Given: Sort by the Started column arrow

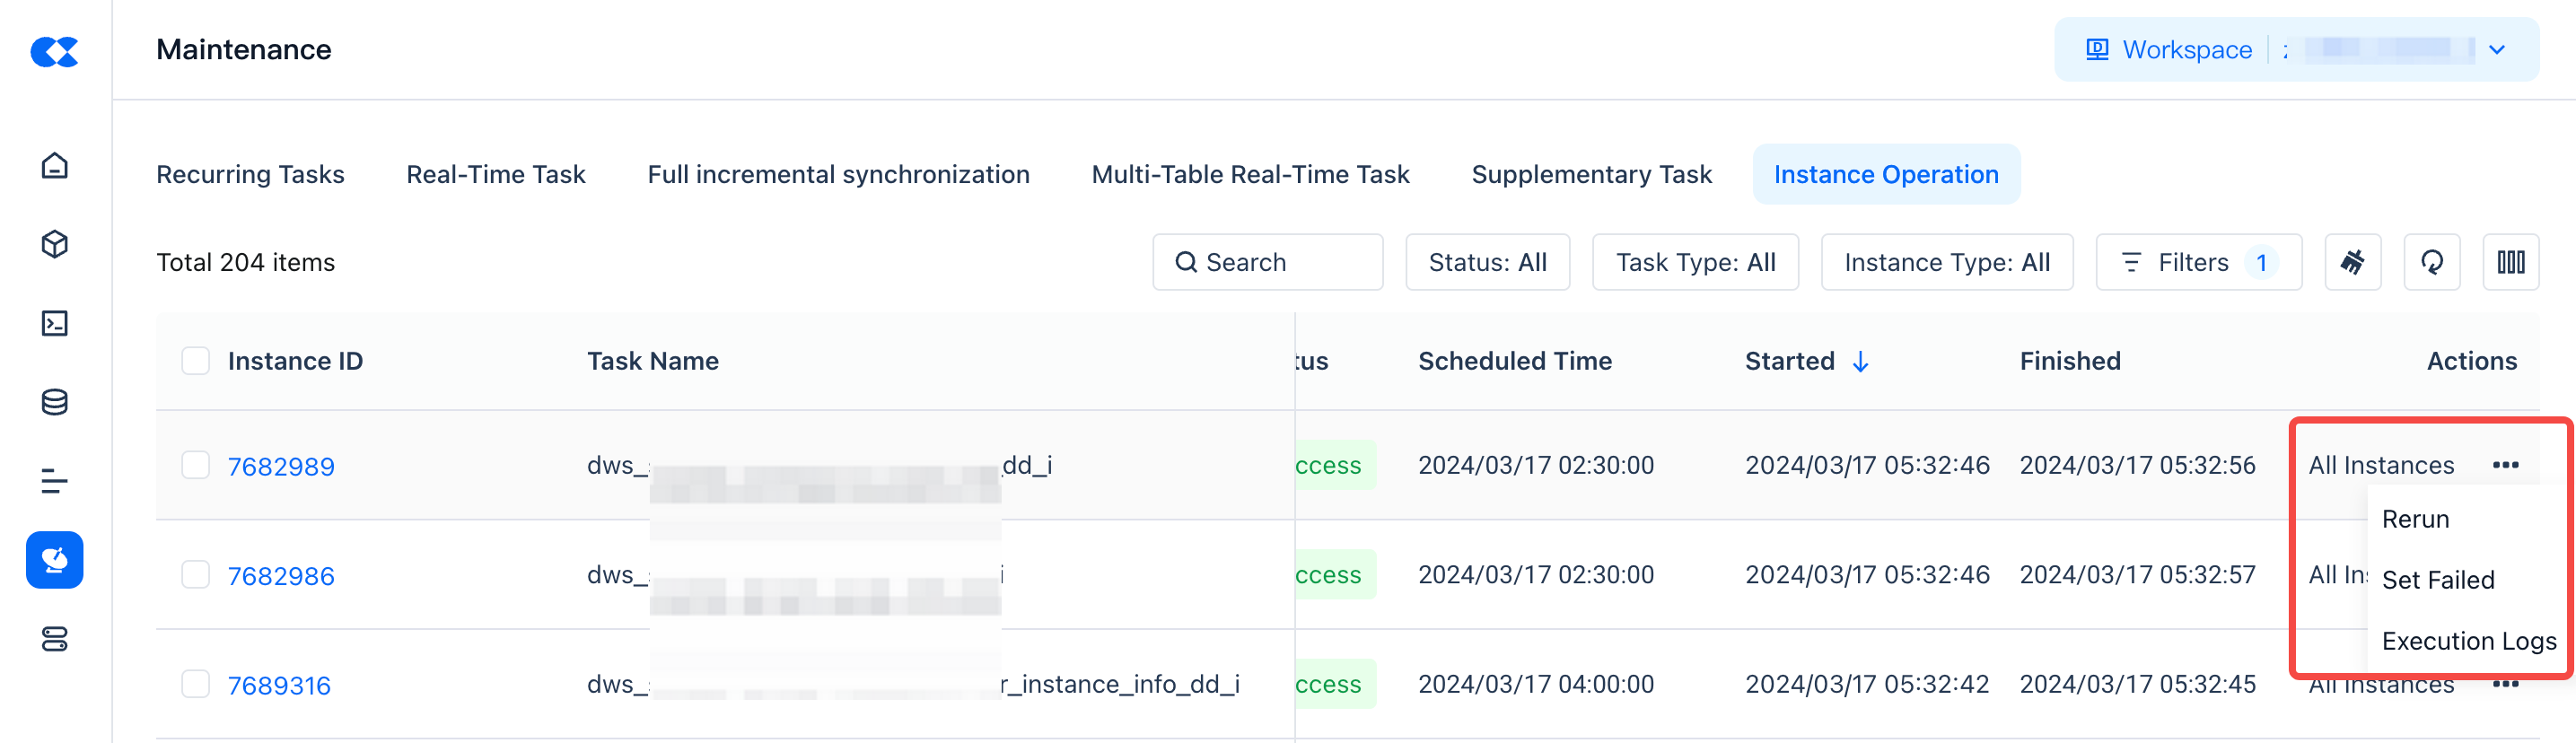Looking at the screenshot, I should 1860,361.
